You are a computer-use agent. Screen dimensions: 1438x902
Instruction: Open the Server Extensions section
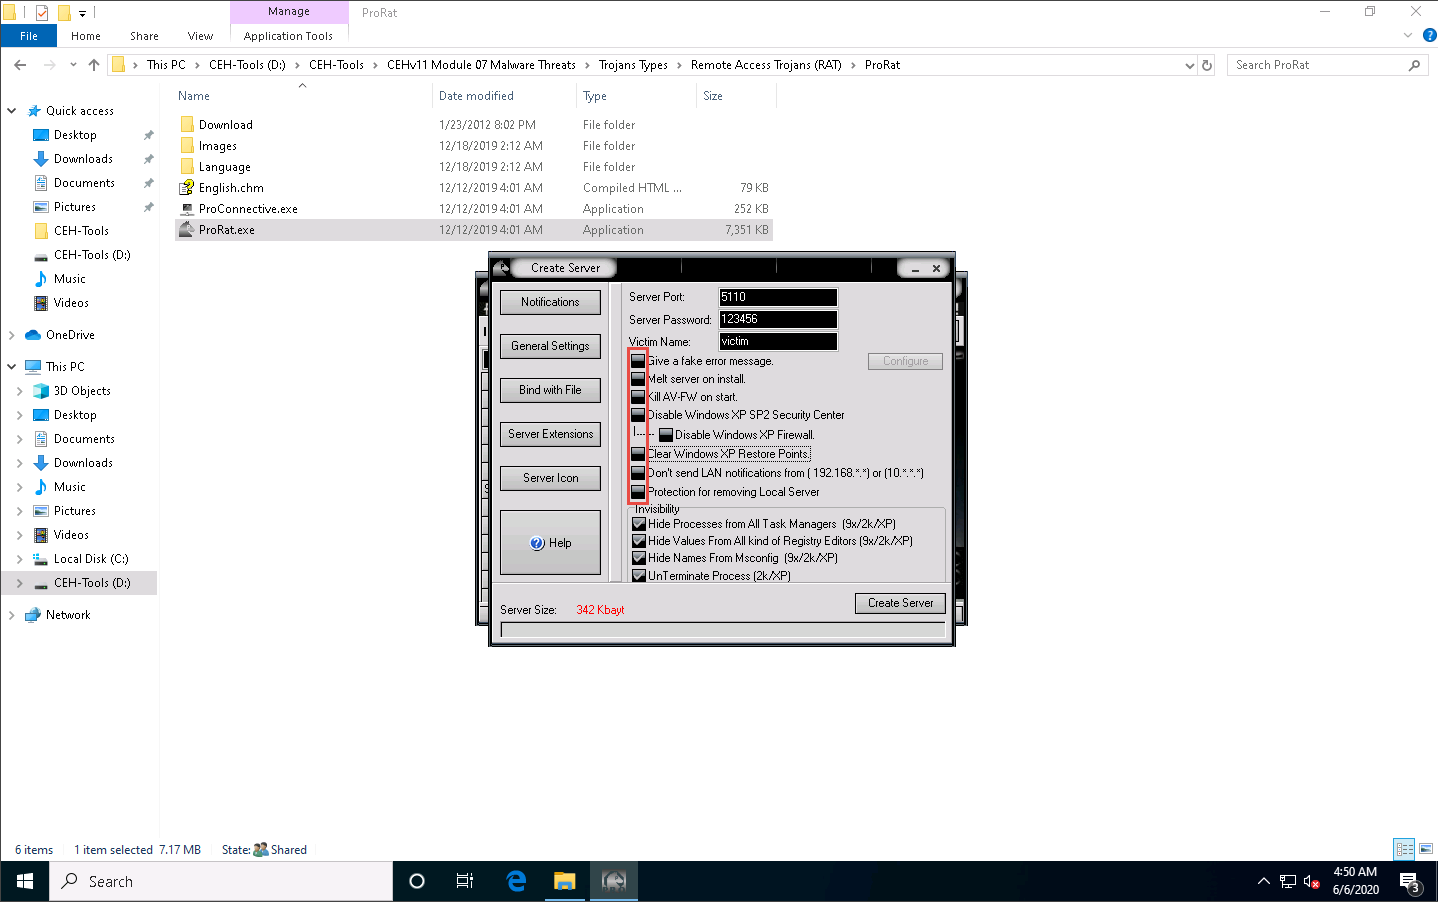pos(550,434)
